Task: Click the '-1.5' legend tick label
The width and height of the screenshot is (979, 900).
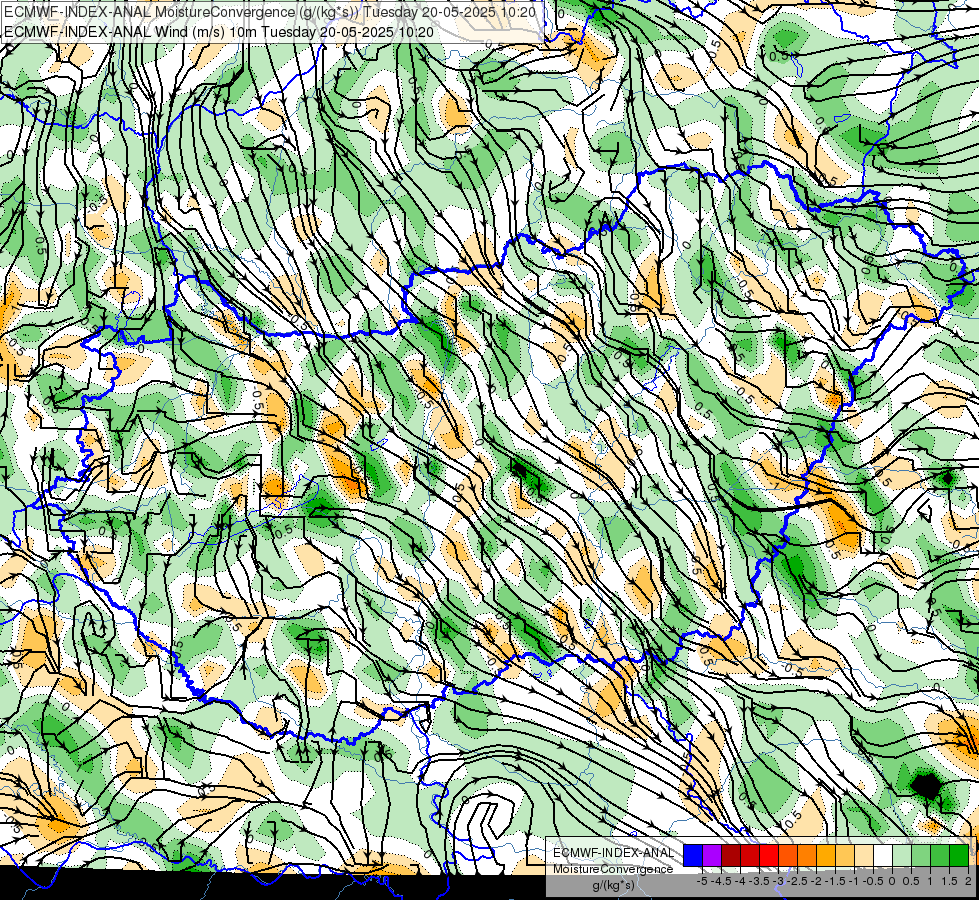Action: tap(835, 881)
